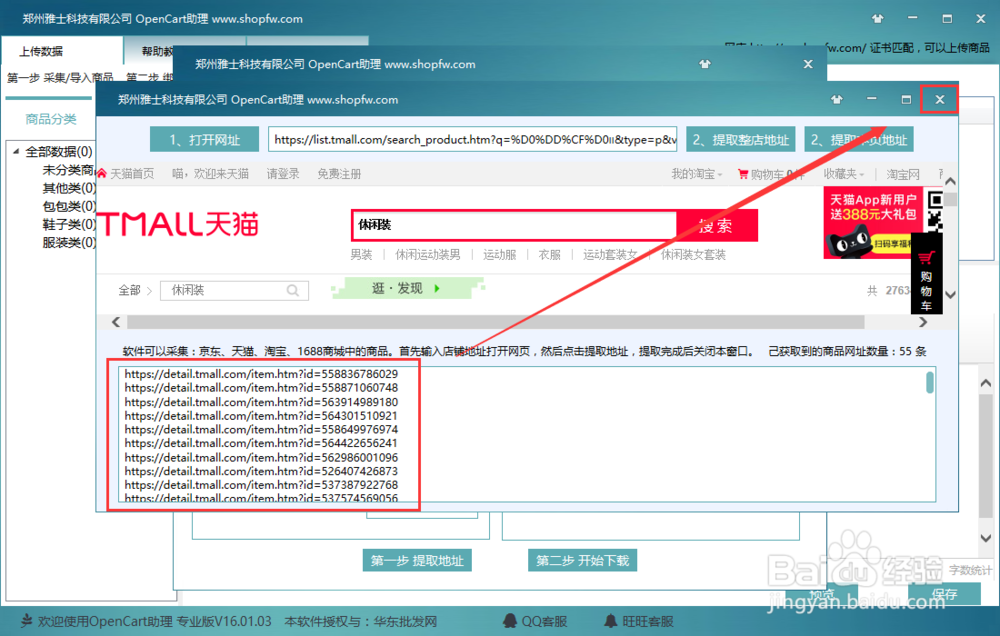Open the shopping cart icon 购物车

pos(743,174)
